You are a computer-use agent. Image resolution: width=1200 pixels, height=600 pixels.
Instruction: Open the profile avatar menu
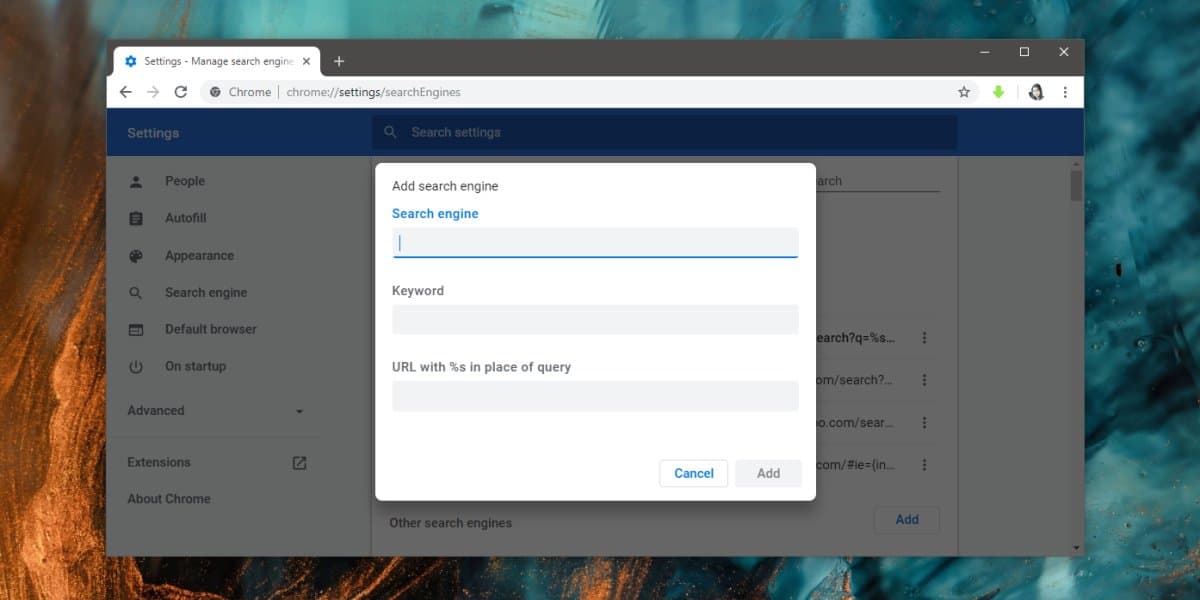click(1036, 92)
